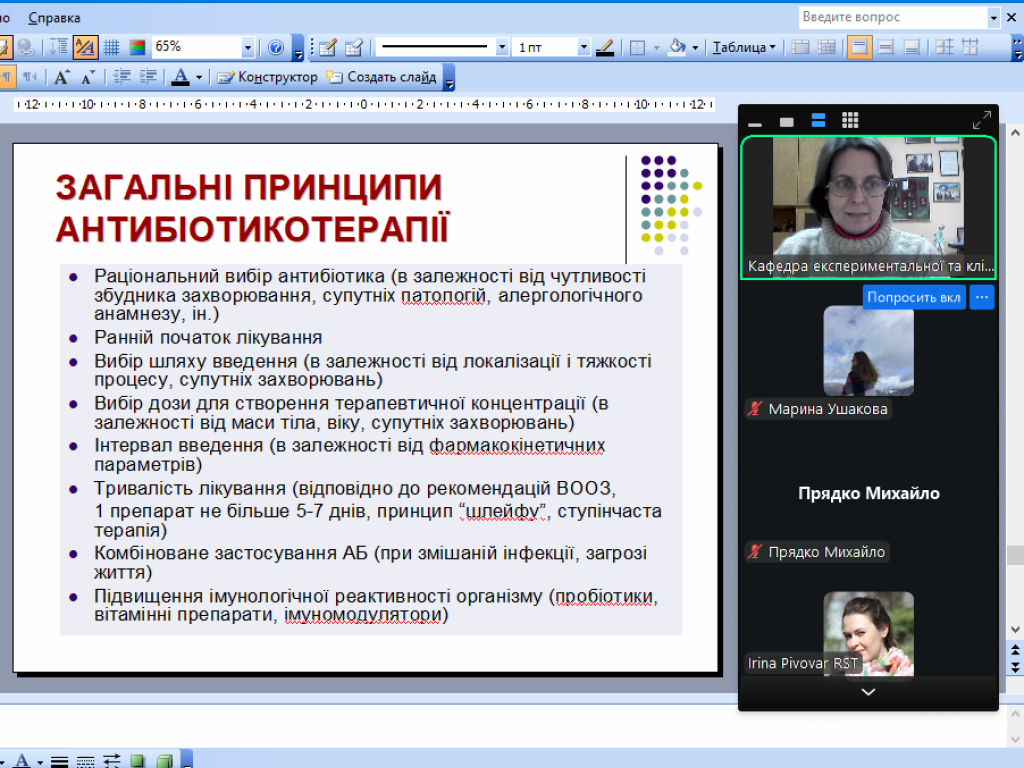Click the decrease font size icon
Viewport: 1024px width, 768px height.
click(88, 77)
